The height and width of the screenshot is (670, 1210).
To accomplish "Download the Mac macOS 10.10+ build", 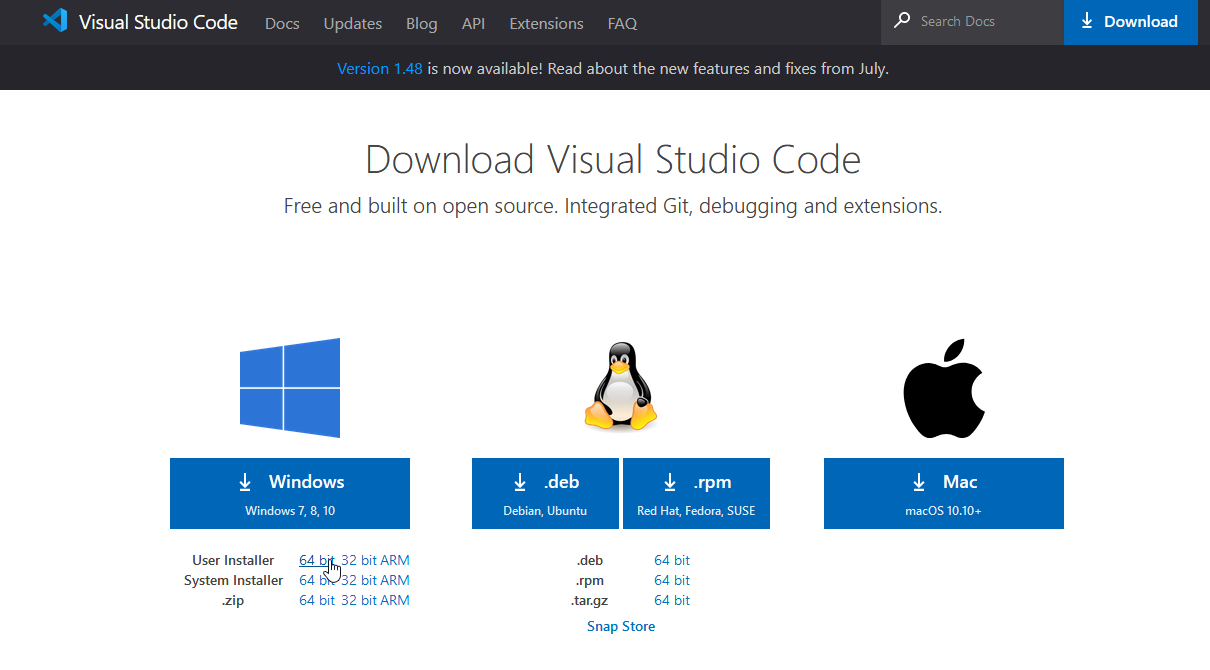I will pyautogui.click(x=943, y=493).
